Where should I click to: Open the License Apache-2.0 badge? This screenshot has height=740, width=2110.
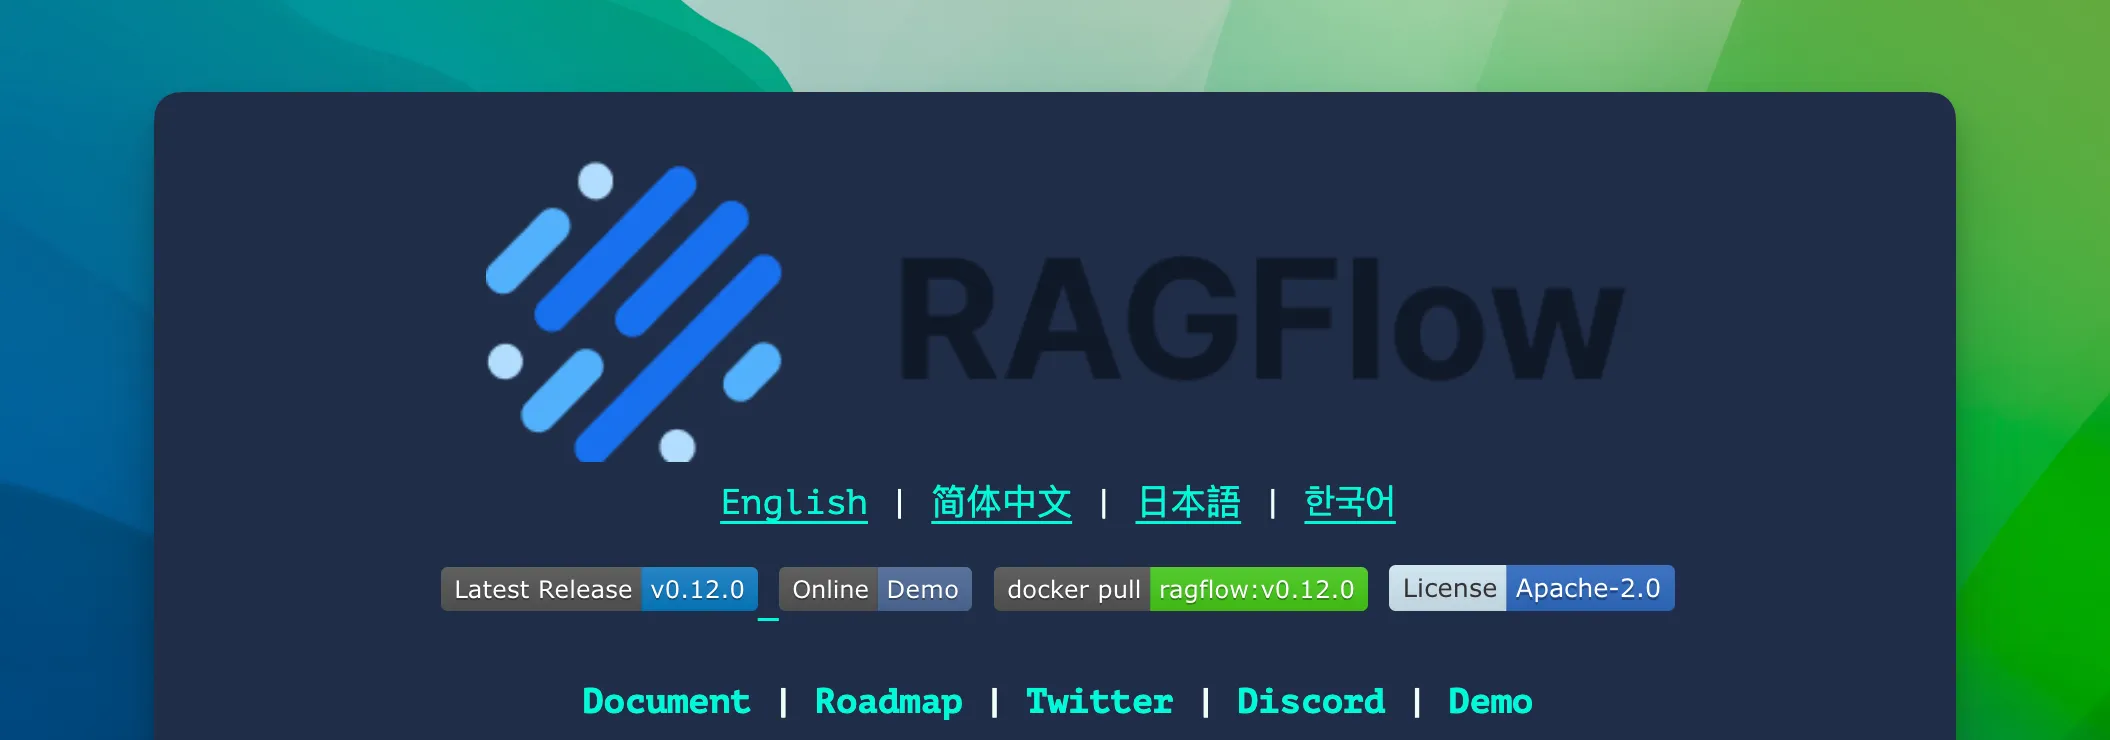click(x=1531, y=588)
